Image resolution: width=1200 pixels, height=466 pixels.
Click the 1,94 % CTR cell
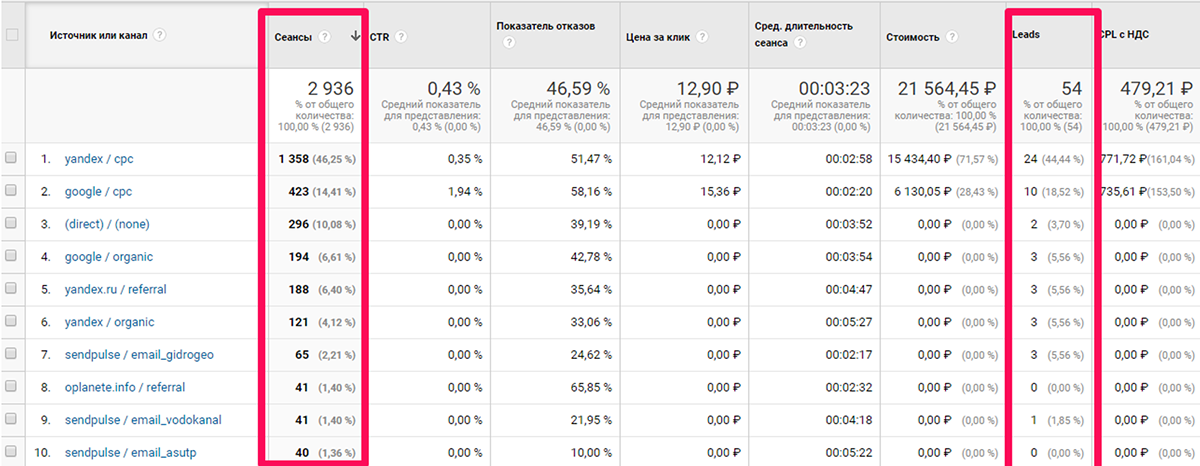(464, 191)
